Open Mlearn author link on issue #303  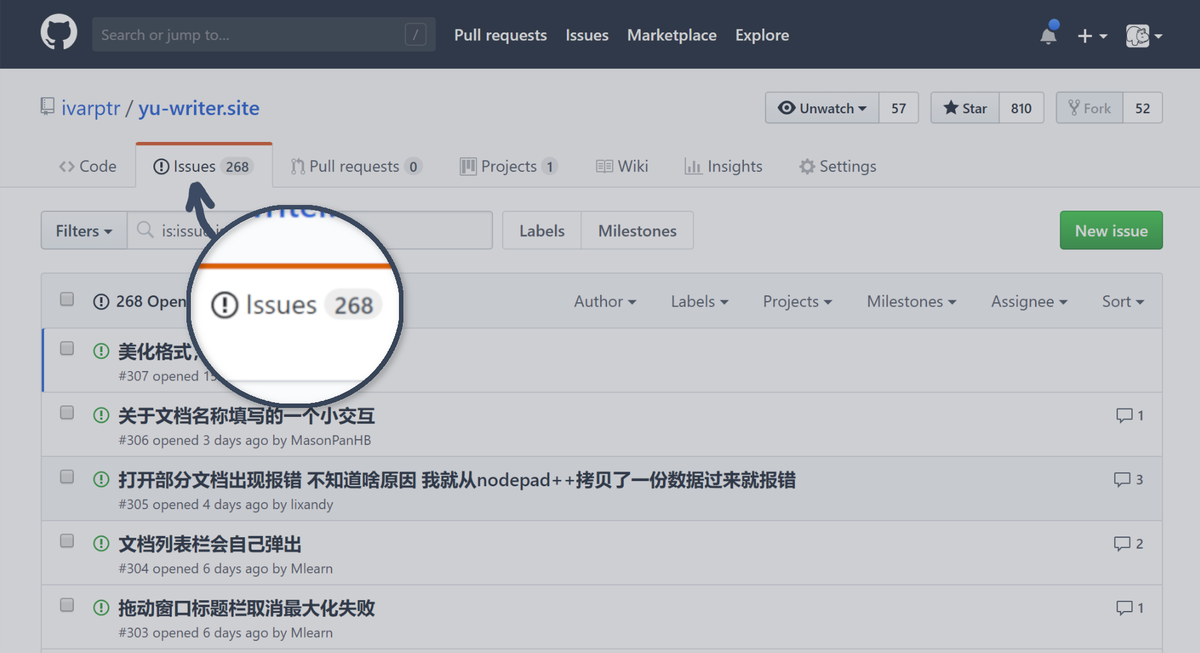(312, 632)
